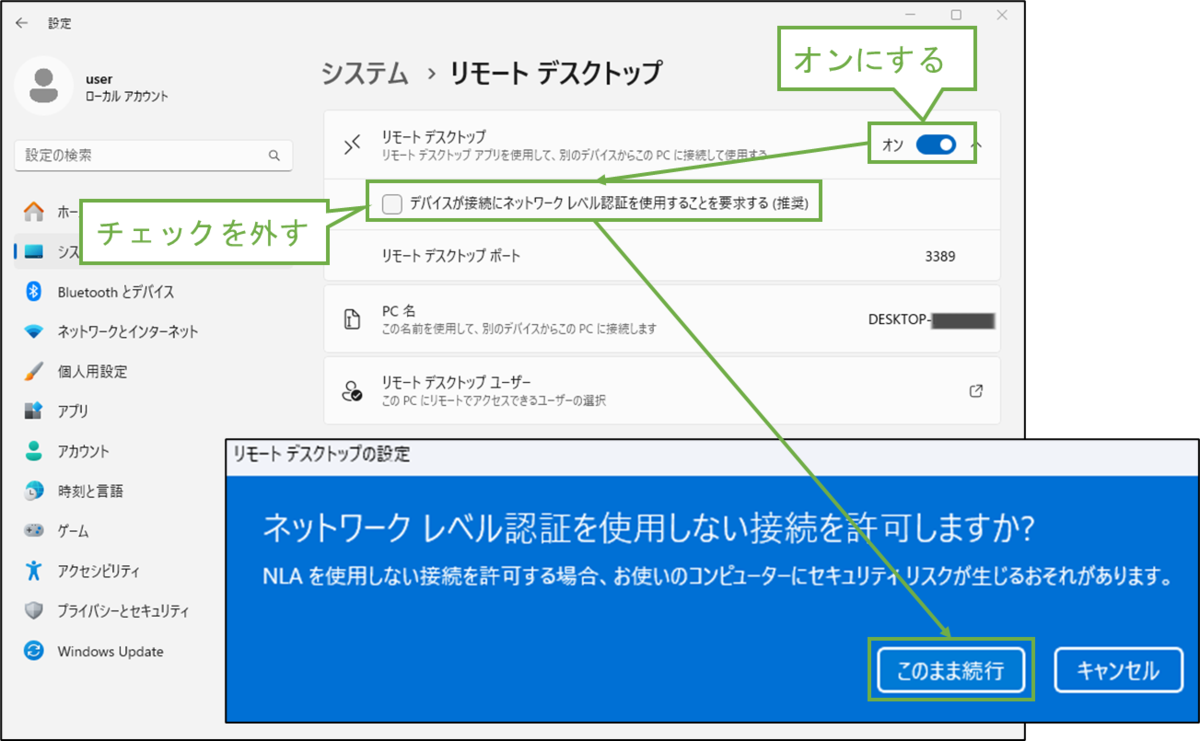Click the Time and language globe icon
Image resolution: width=1200 pixels, height=741 pixels.
tap(34, 491)
